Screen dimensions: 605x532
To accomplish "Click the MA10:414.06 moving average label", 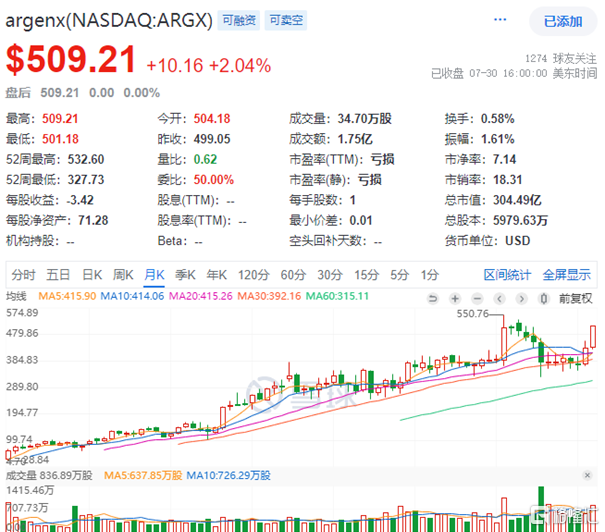I will (132, 296).
